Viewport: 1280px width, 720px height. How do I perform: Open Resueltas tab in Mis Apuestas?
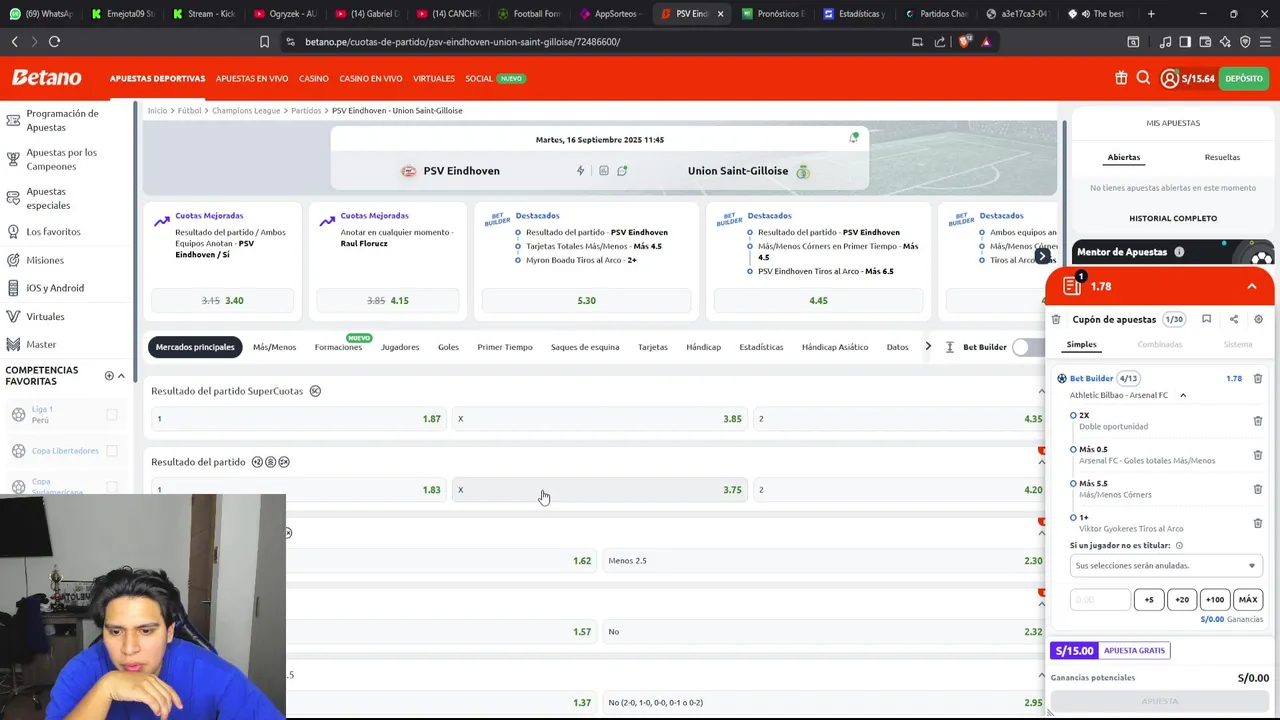pyautogui.click(x=1222, y=157)
